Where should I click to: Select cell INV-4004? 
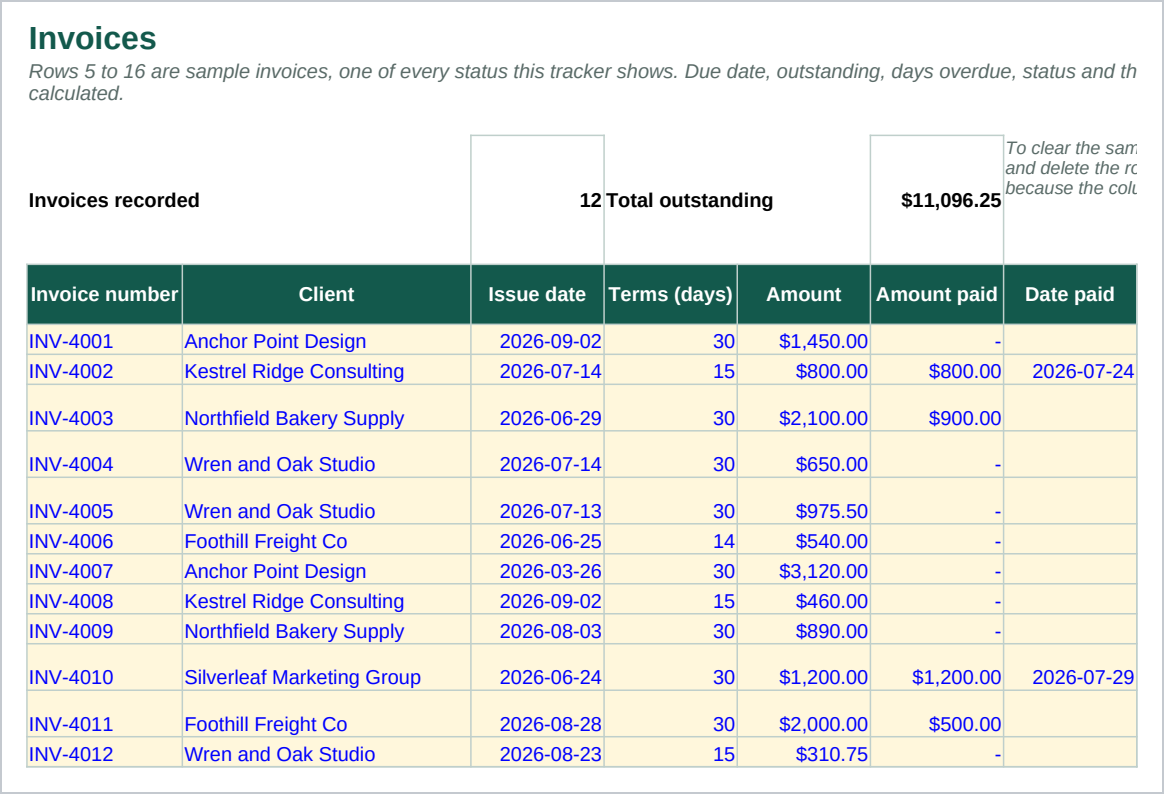point(105,455)
